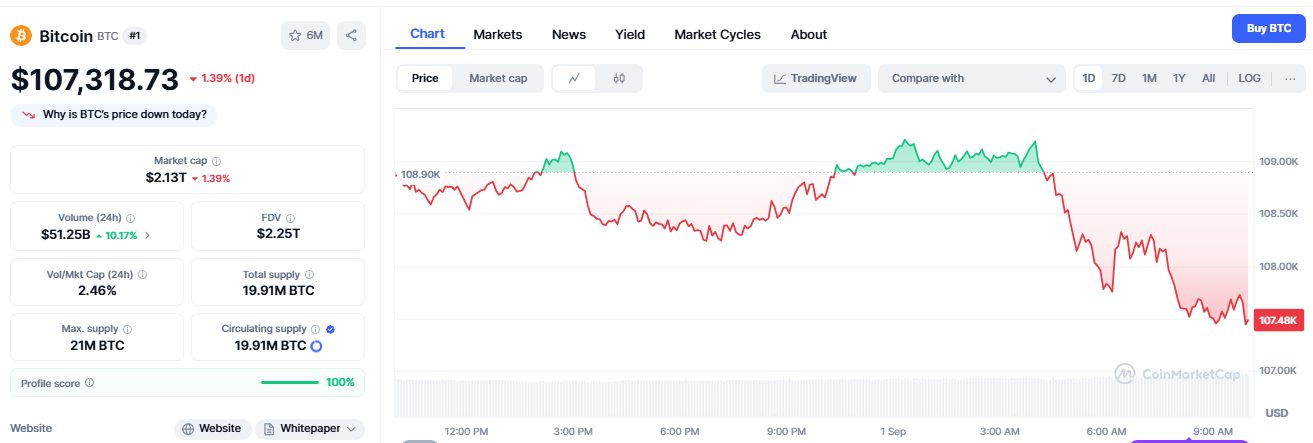The image size is (1313, 443).
Task: Click the $51.25B volume value
Action: (x=66, y=235)
